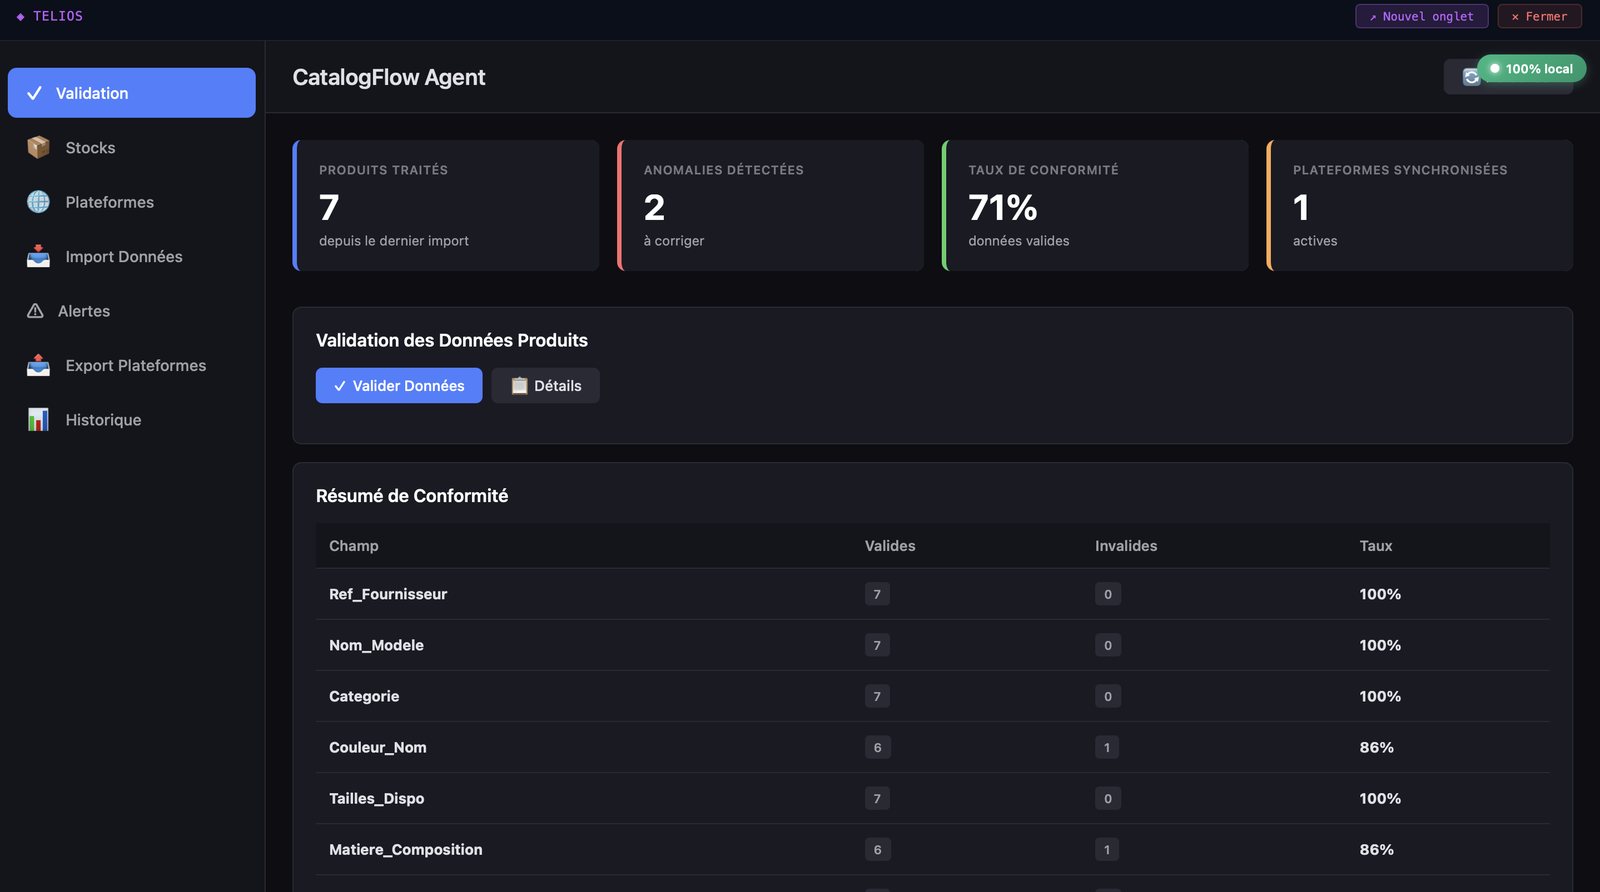Click the invalid count badge for Couleur_Nom
The height and width of the screenshot is (892, 1600).
(1107, 747)
